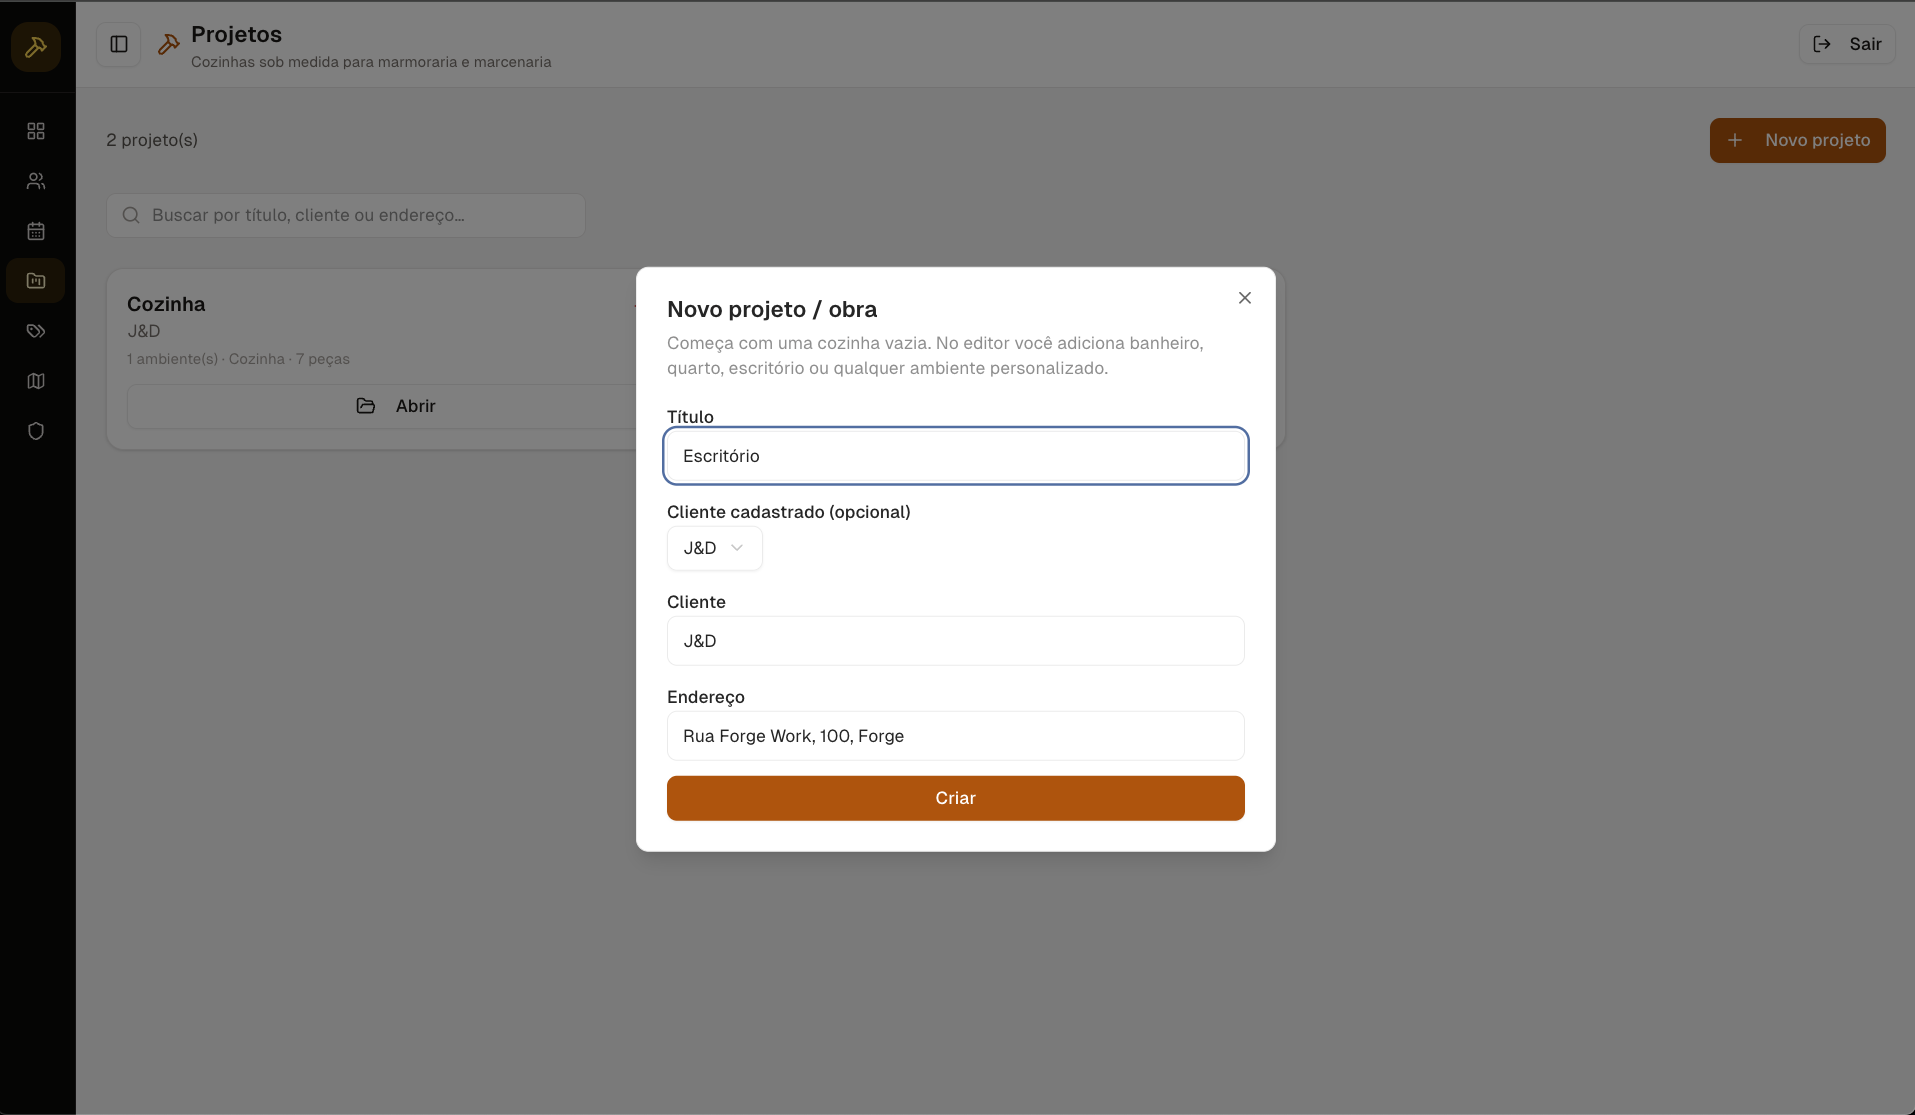The width and height of the screenshot is (1915, 1115).
Task: Click the Criar button
Action: 955,798
